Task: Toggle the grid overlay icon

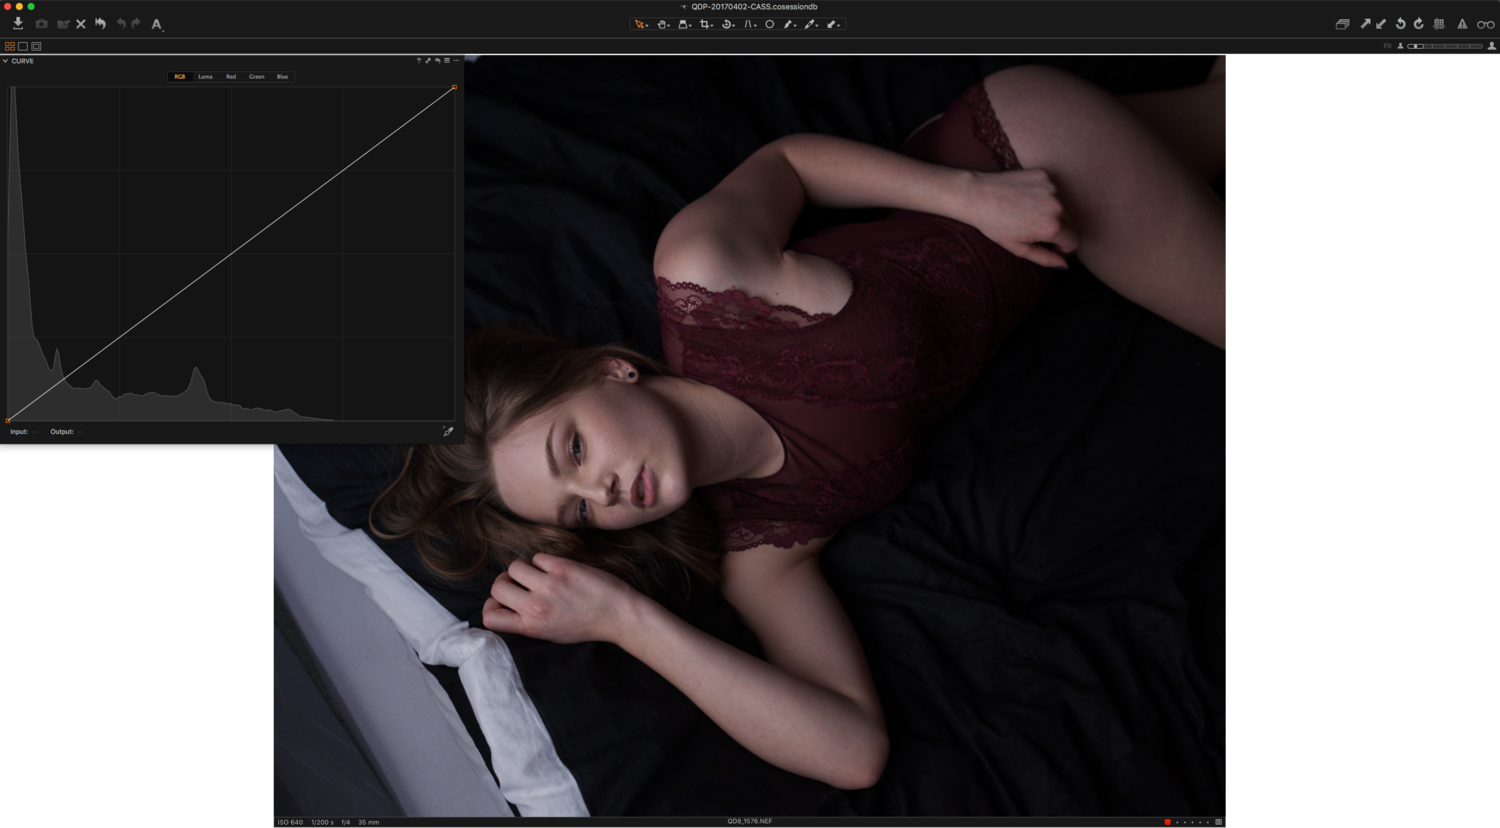Action: pos(1439,24)
